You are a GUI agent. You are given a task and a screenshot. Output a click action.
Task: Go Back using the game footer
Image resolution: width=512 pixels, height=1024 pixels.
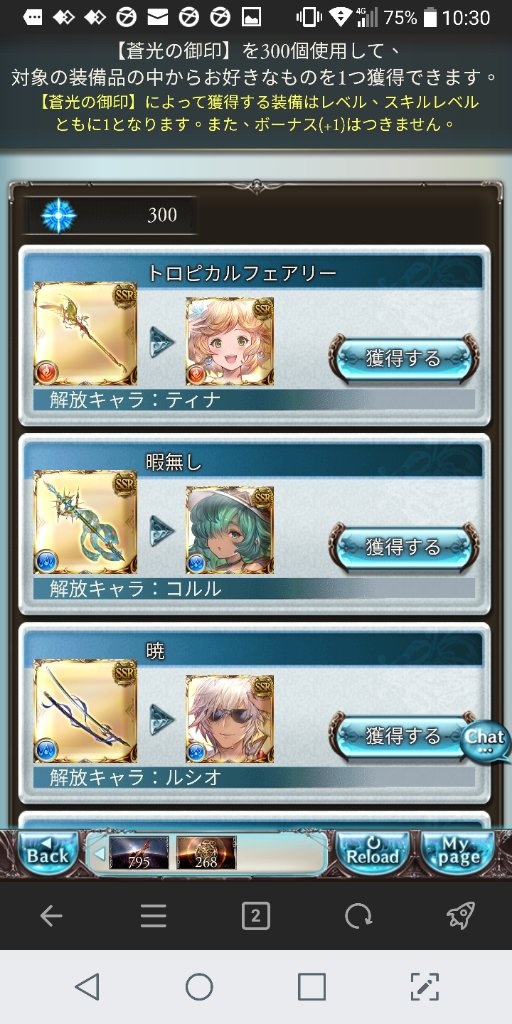pyautogui.click(x=47, y=854)
